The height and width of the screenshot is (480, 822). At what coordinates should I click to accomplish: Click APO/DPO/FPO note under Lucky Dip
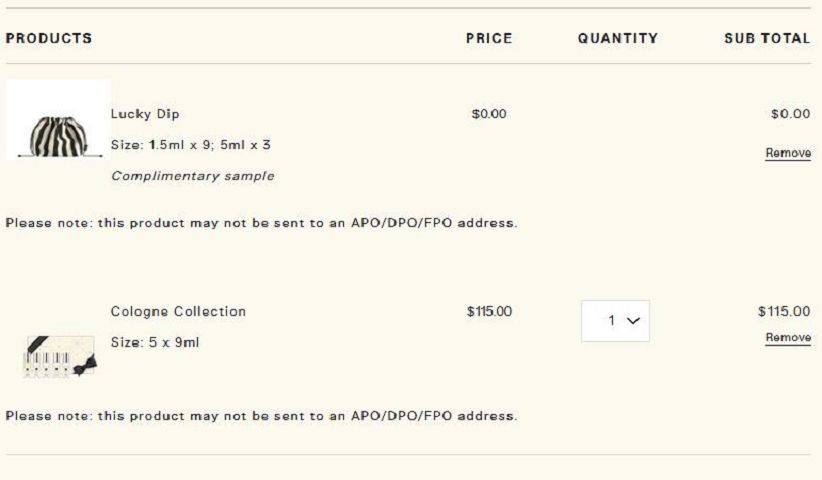click(262, 223)
